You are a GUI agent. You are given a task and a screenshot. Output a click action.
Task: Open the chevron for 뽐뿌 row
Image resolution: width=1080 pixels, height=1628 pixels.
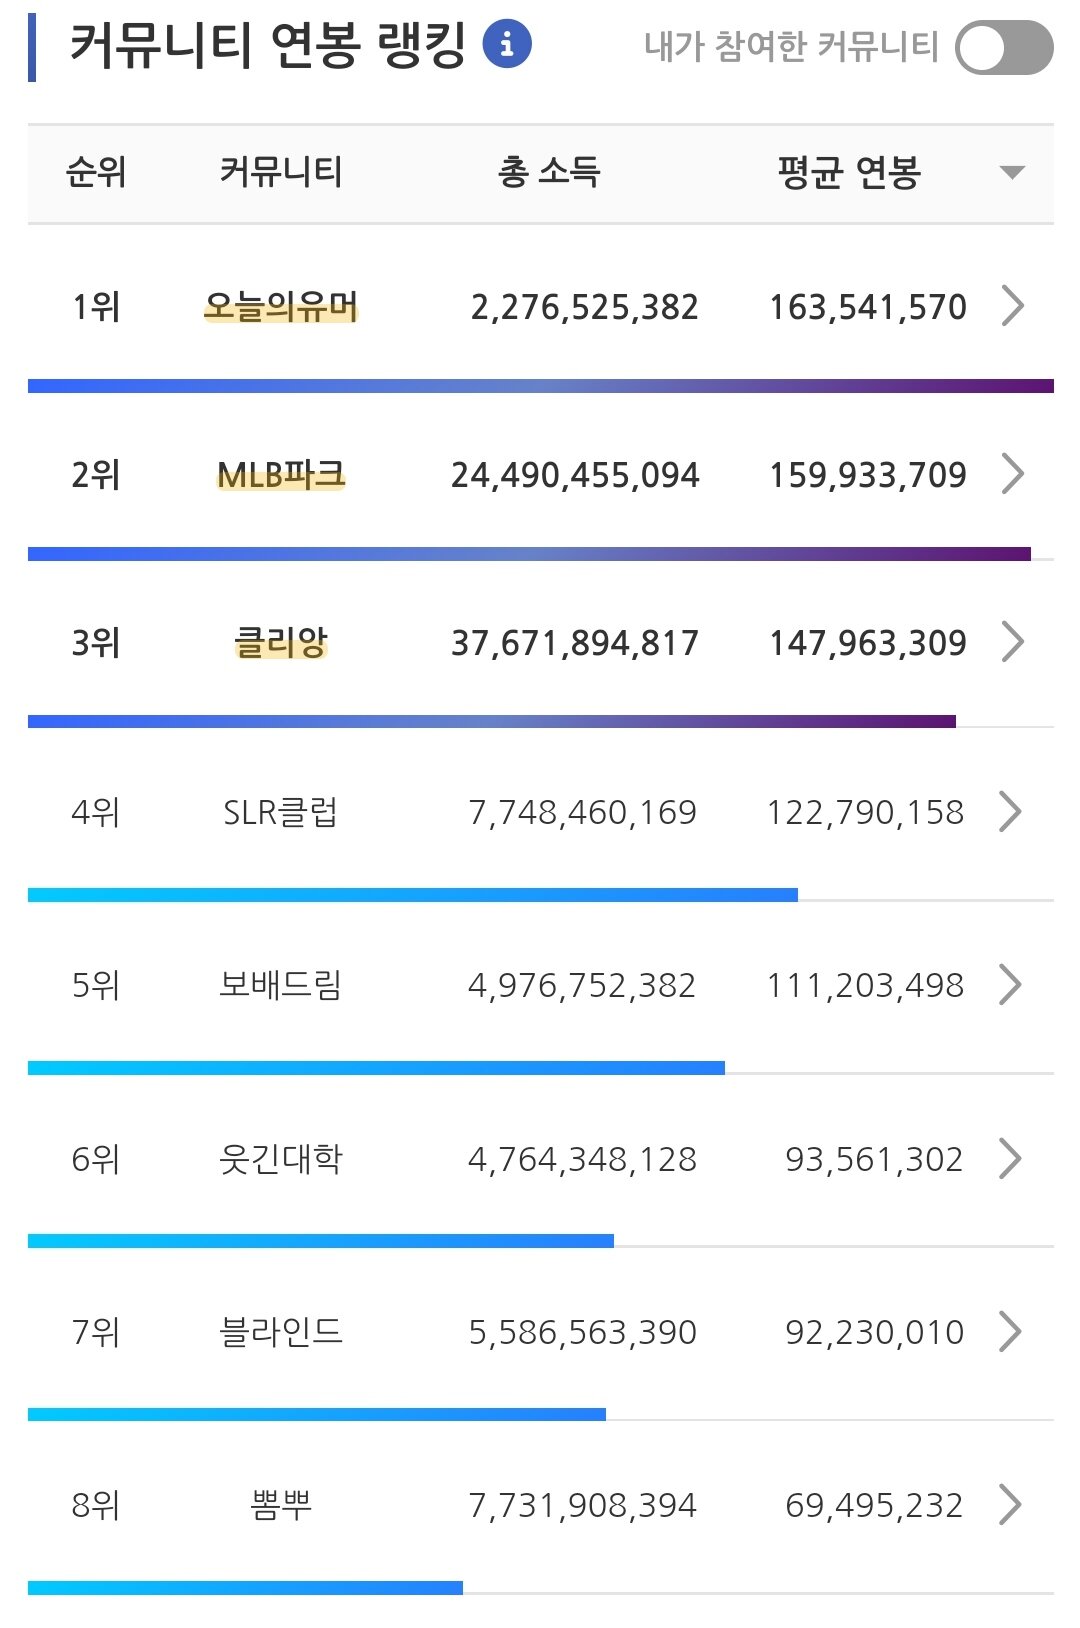pyautogui.click(x=1010, y=1505)
